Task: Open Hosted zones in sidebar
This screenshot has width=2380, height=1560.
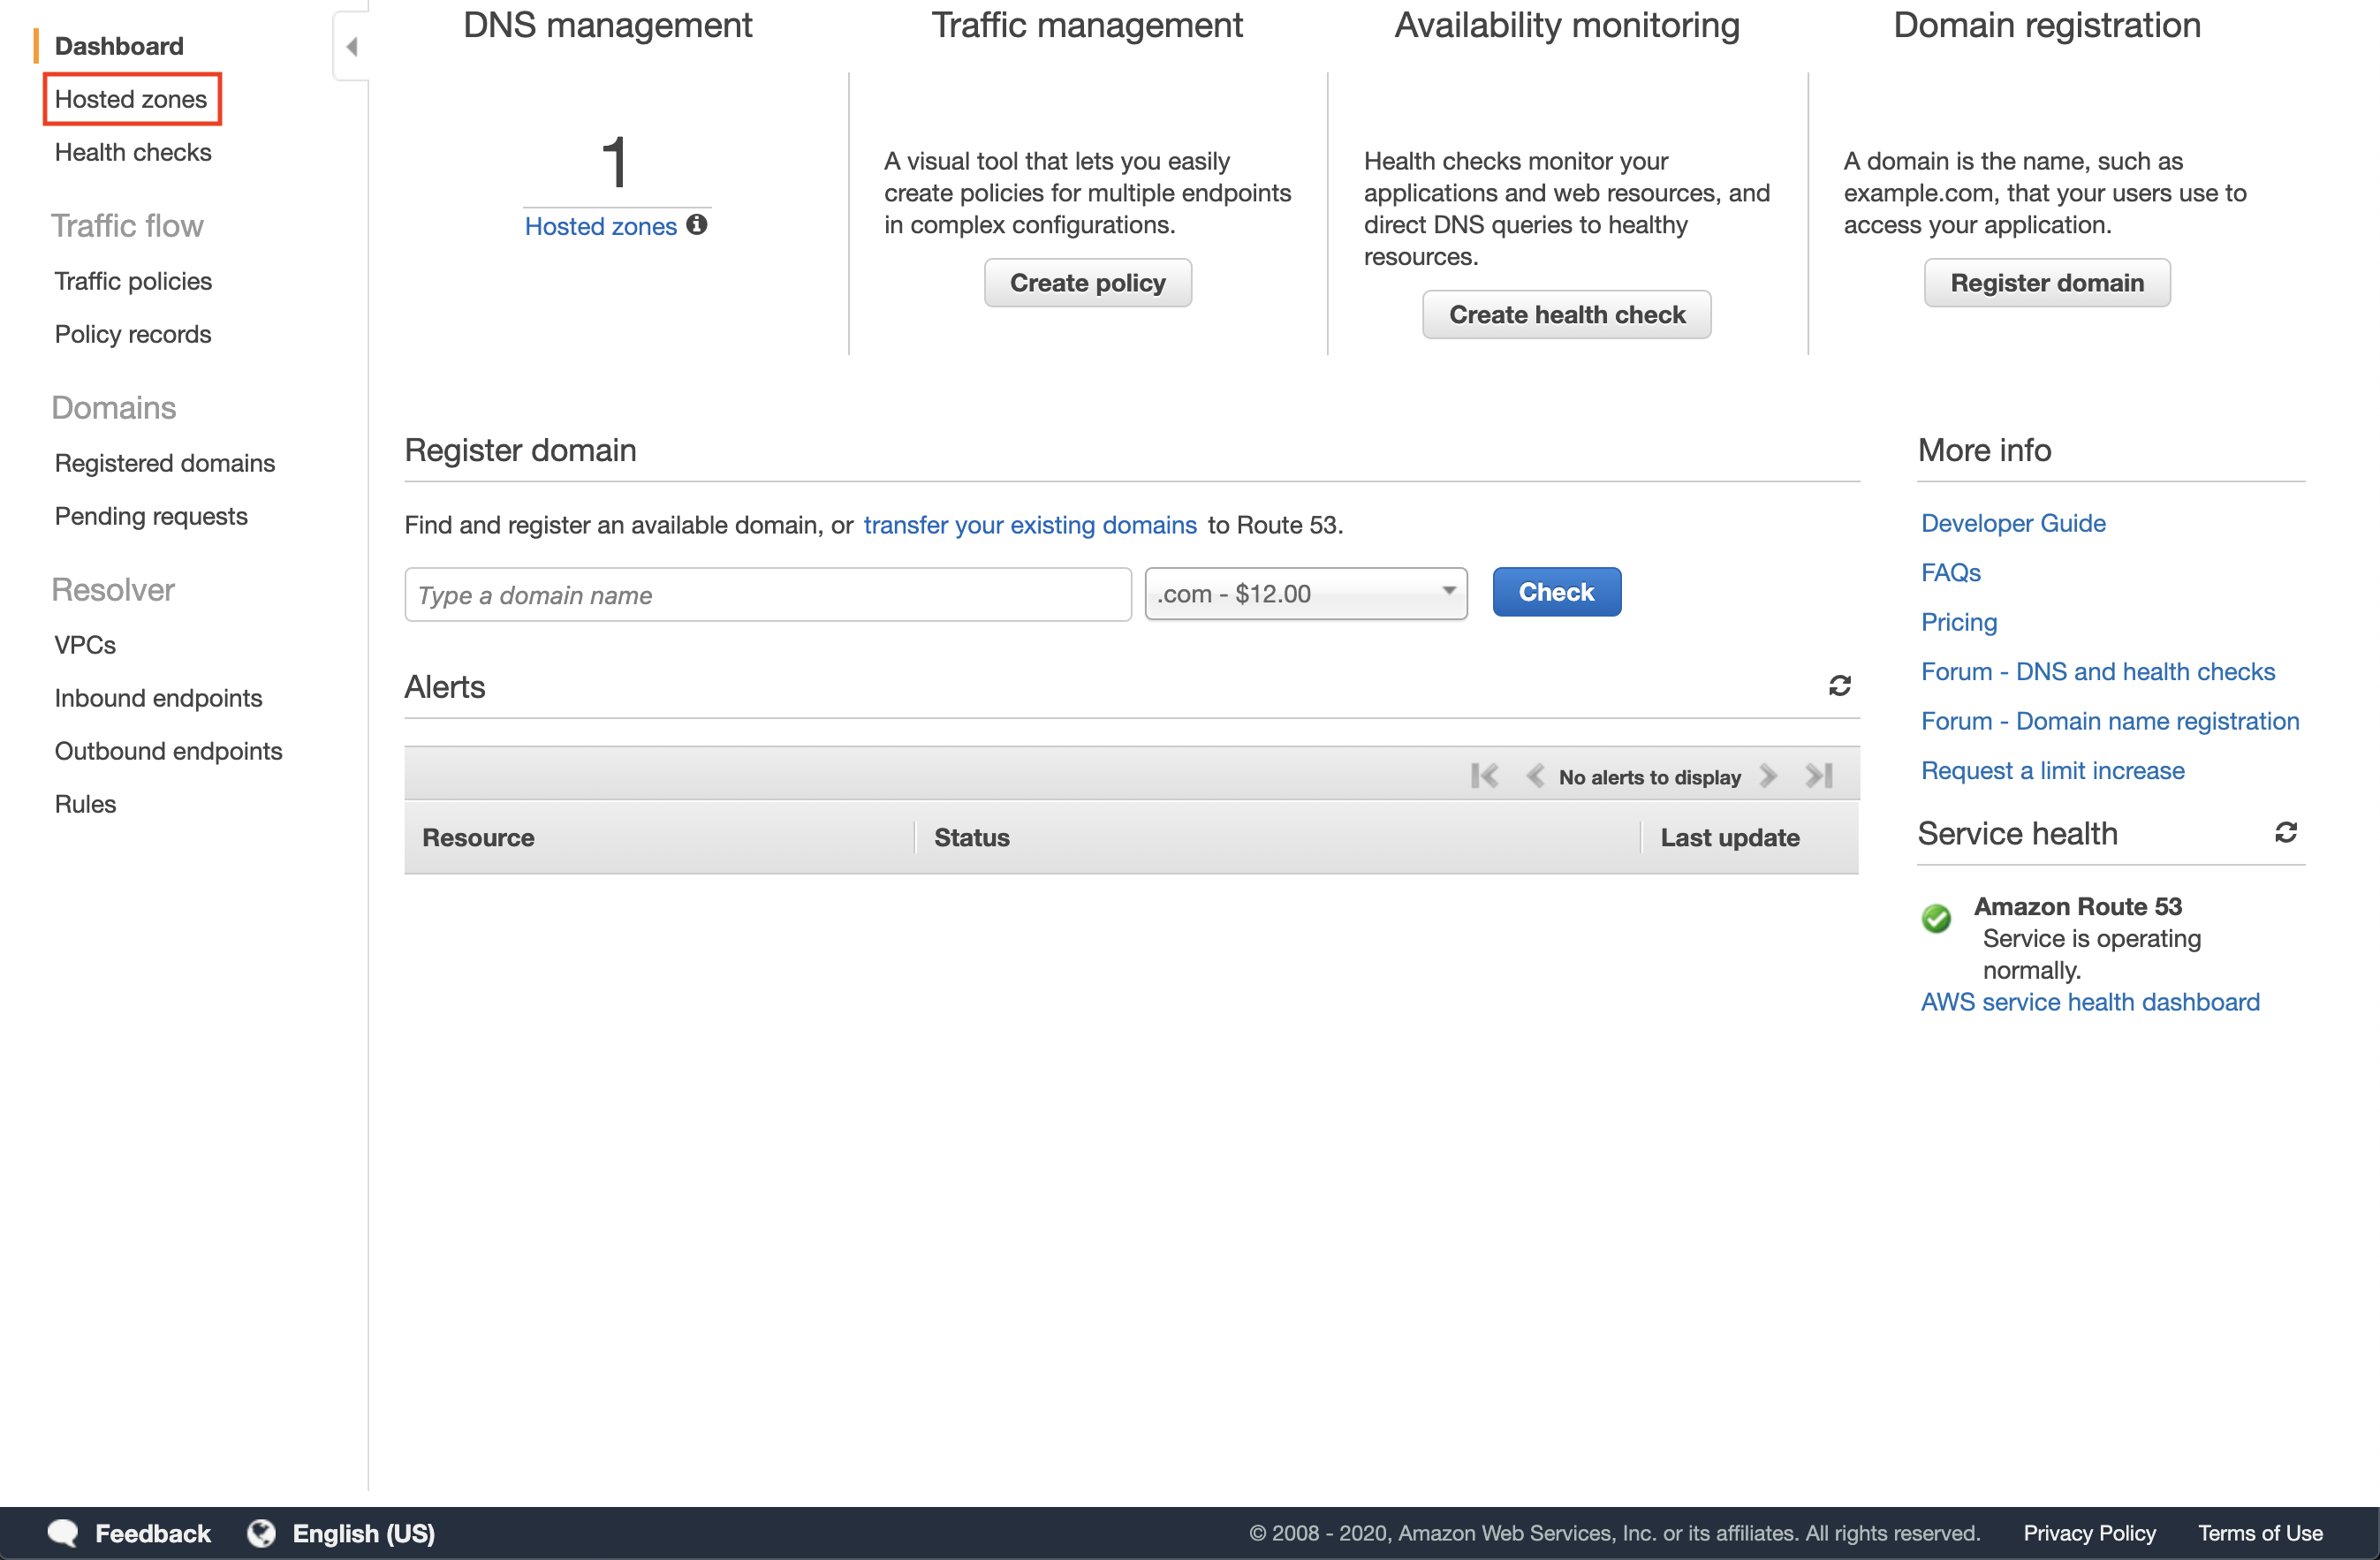Action: pos(131,99)
